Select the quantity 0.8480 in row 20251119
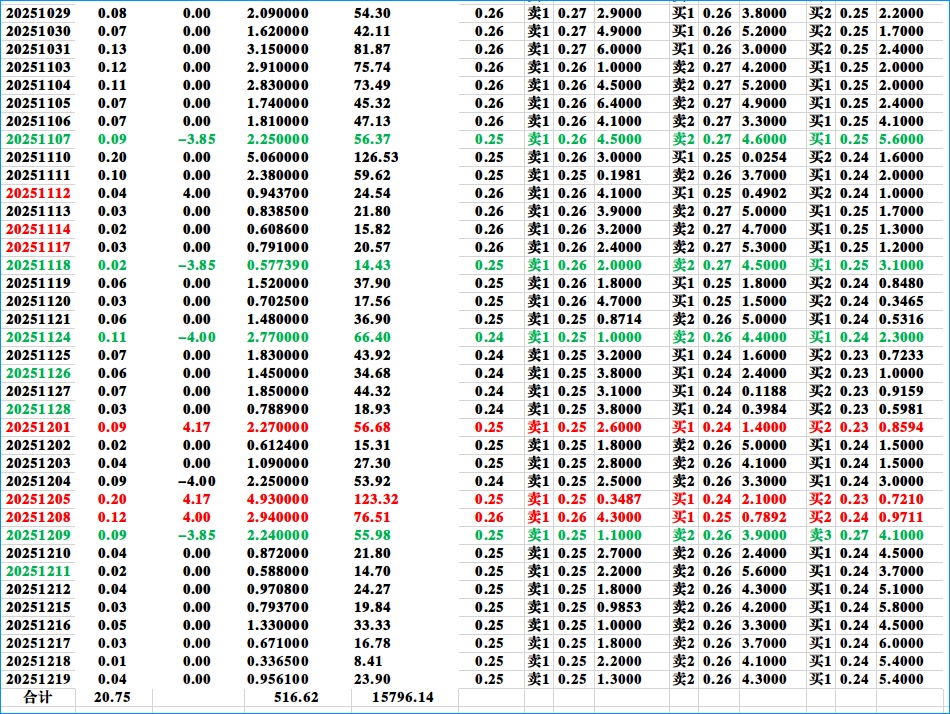 click(x=901, y=284)
